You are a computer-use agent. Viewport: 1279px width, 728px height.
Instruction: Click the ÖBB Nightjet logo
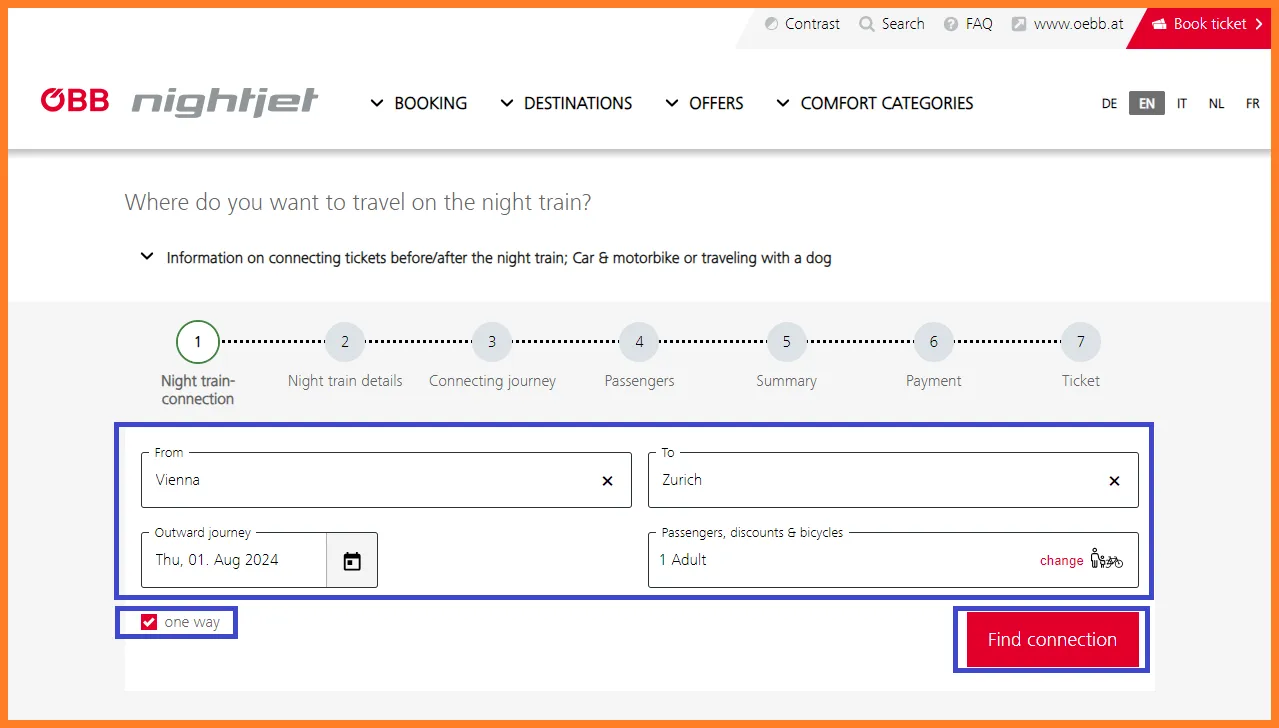pos(180,102)
